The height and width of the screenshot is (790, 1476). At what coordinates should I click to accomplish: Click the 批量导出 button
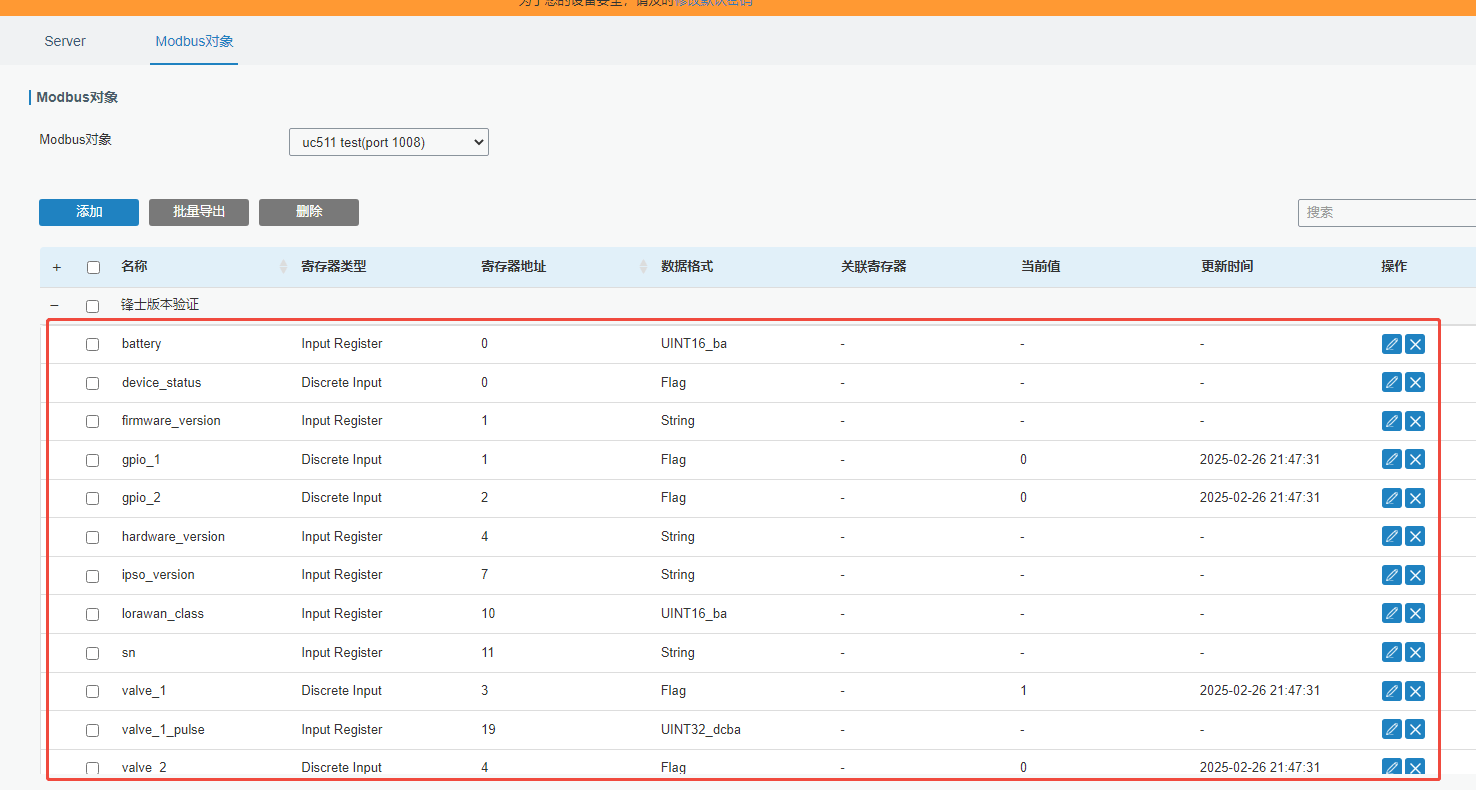tap(199, 212)
